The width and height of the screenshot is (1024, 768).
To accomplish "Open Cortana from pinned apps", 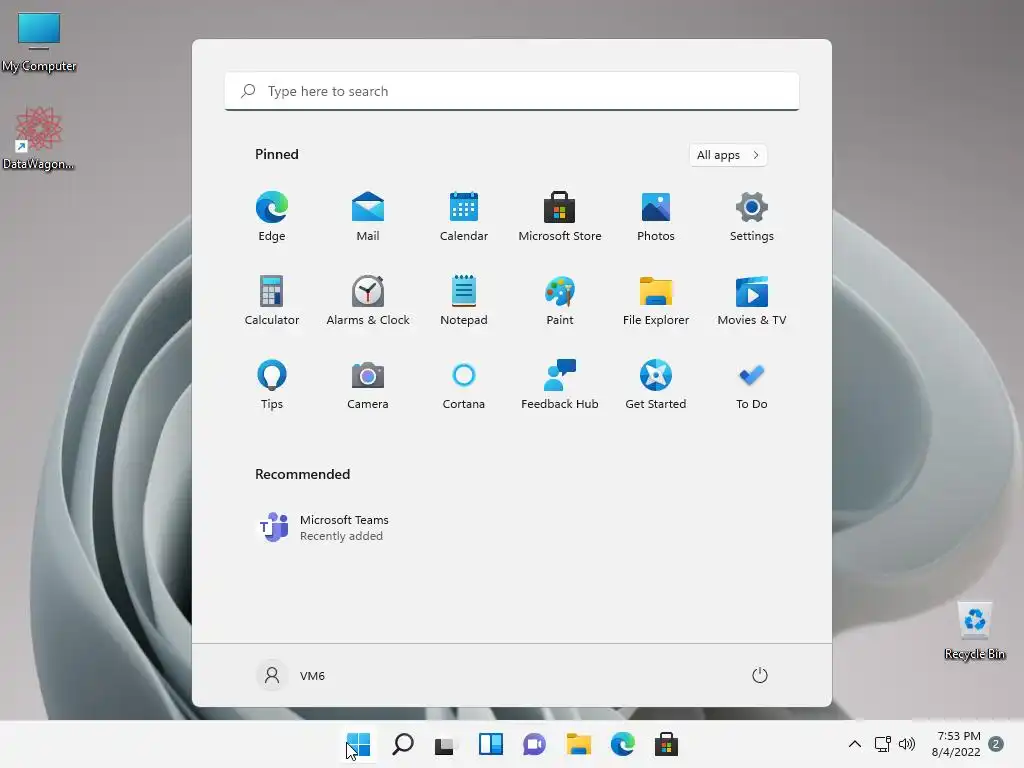I will click(464, 385).
